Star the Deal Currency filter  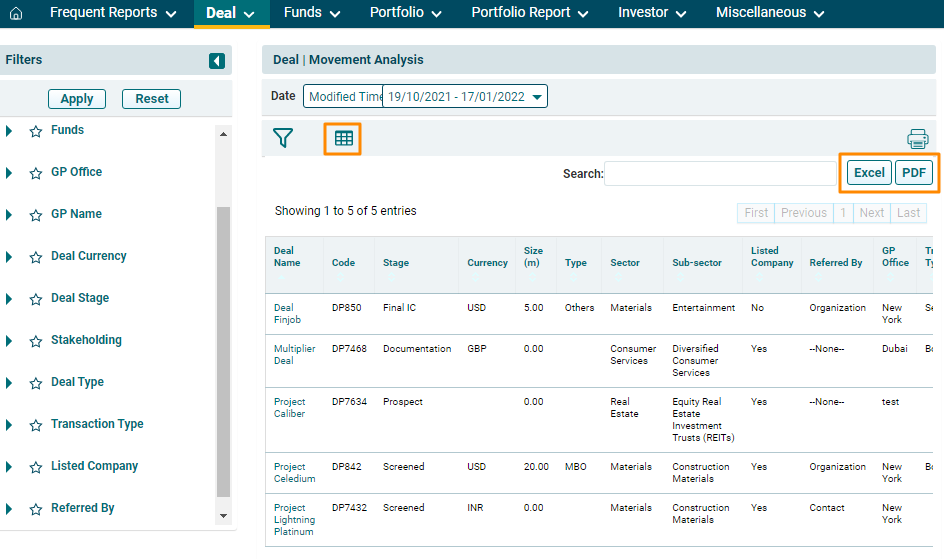click(x=36, y=257)
